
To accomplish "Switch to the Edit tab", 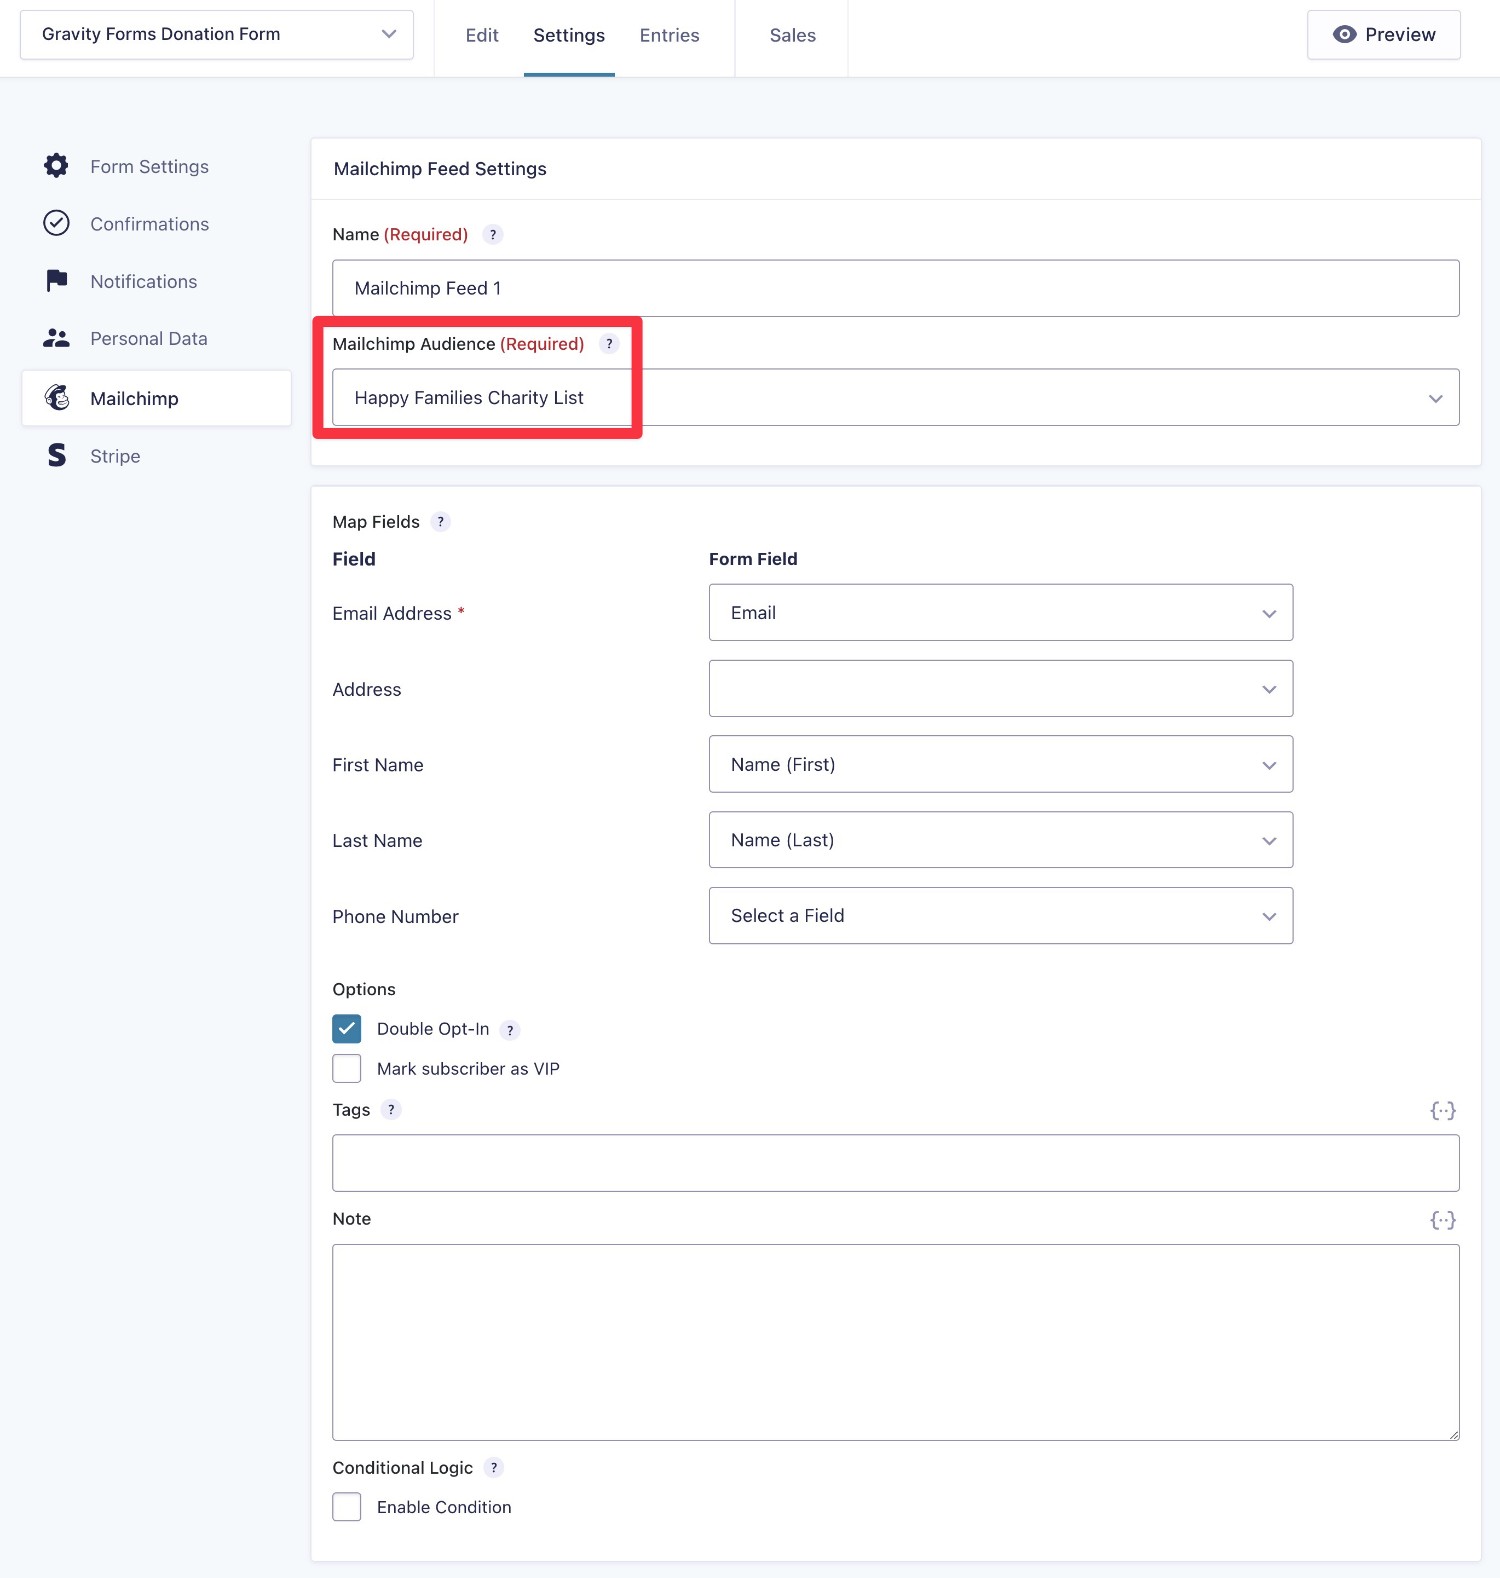I will (x=482, y=35).
